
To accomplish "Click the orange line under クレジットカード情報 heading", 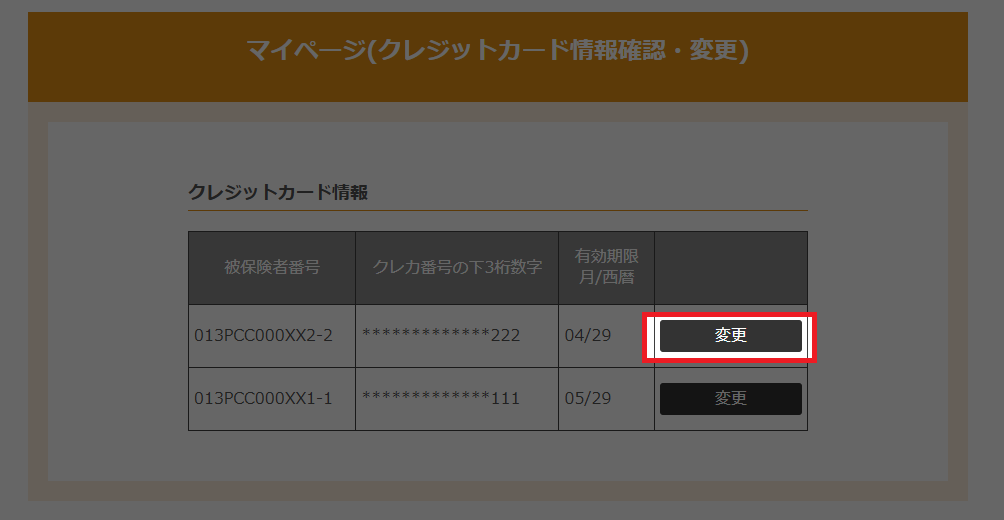I will 497,211.
